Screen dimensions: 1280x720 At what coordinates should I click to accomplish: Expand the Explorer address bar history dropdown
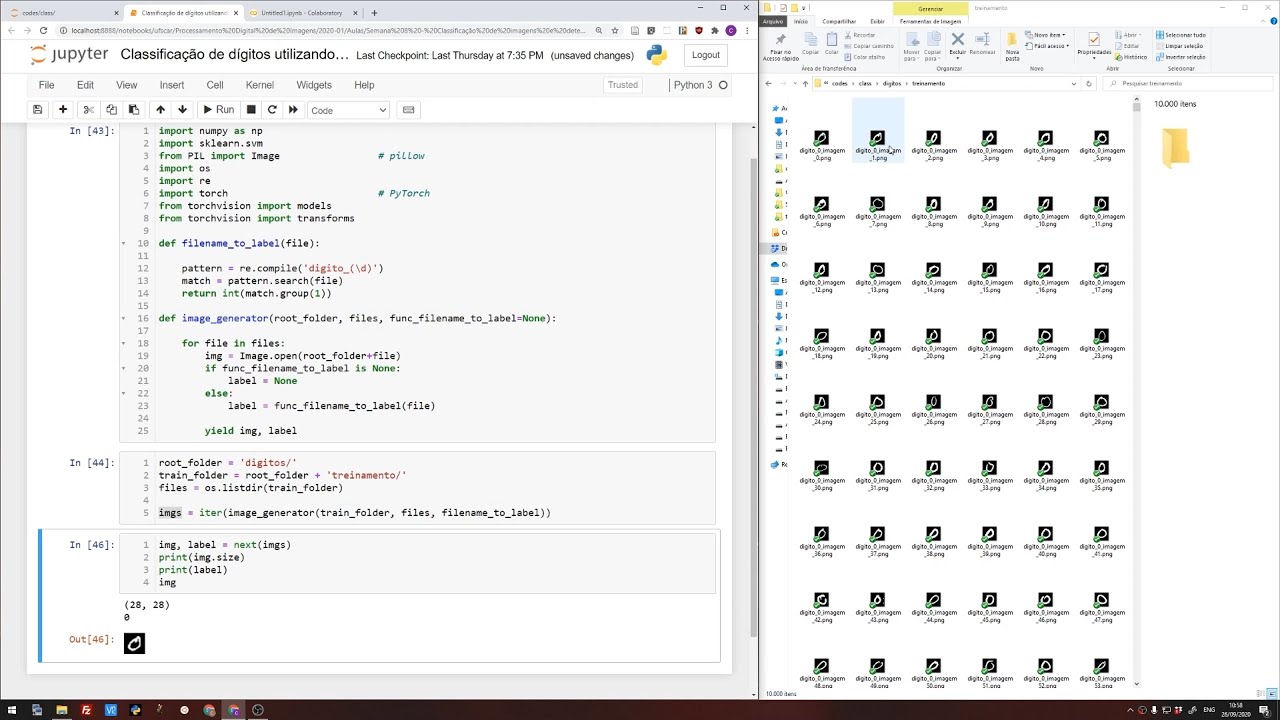(1073, 84)
